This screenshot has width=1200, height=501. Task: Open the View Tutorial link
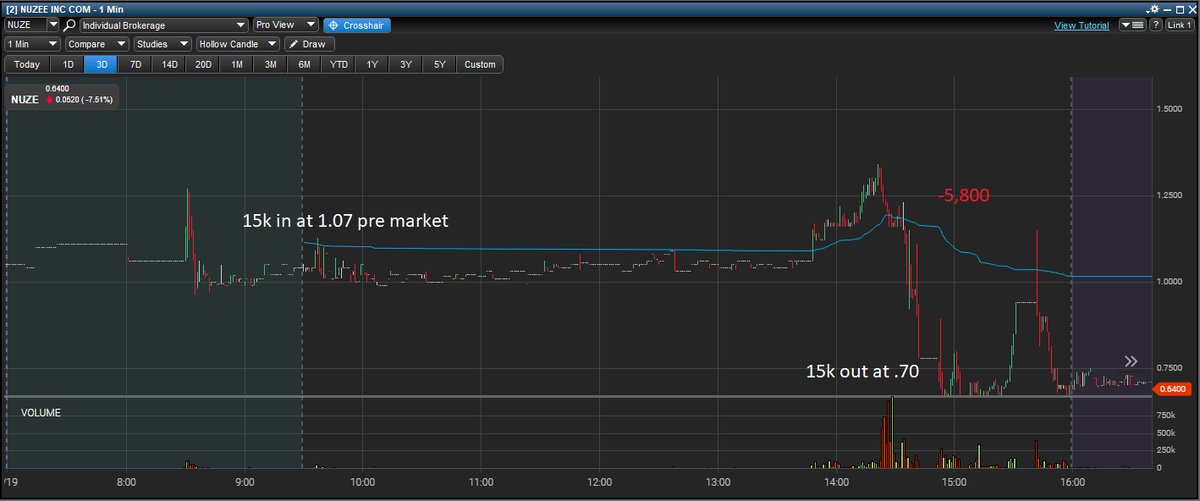(x=1081, y=25)
